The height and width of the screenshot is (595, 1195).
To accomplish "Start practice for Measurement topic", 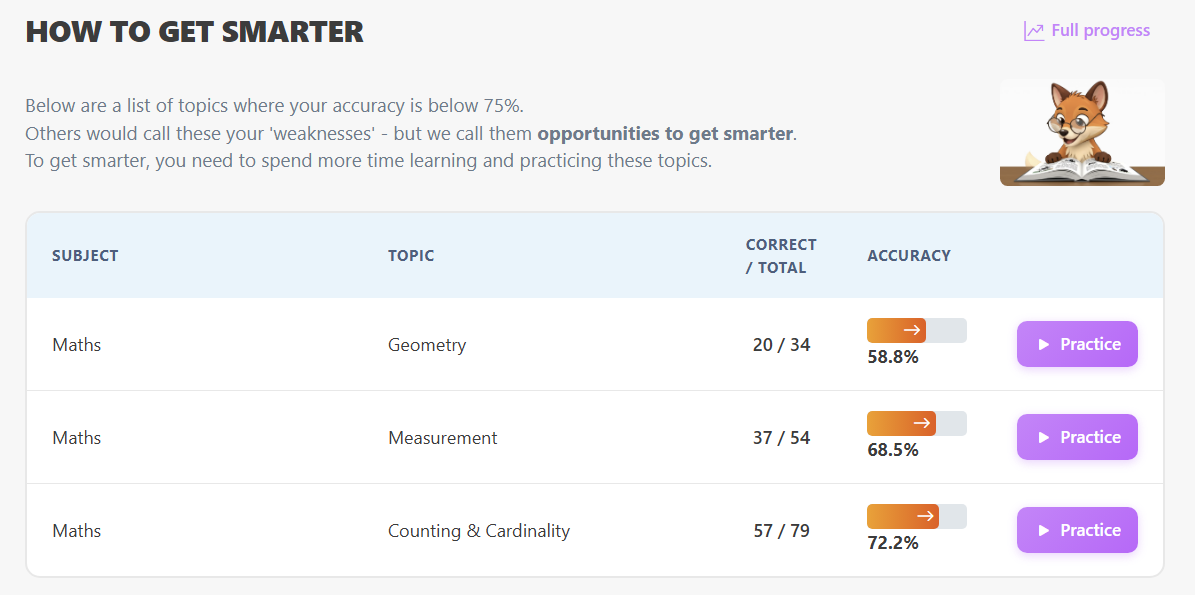I will [x=1077, y=437].
